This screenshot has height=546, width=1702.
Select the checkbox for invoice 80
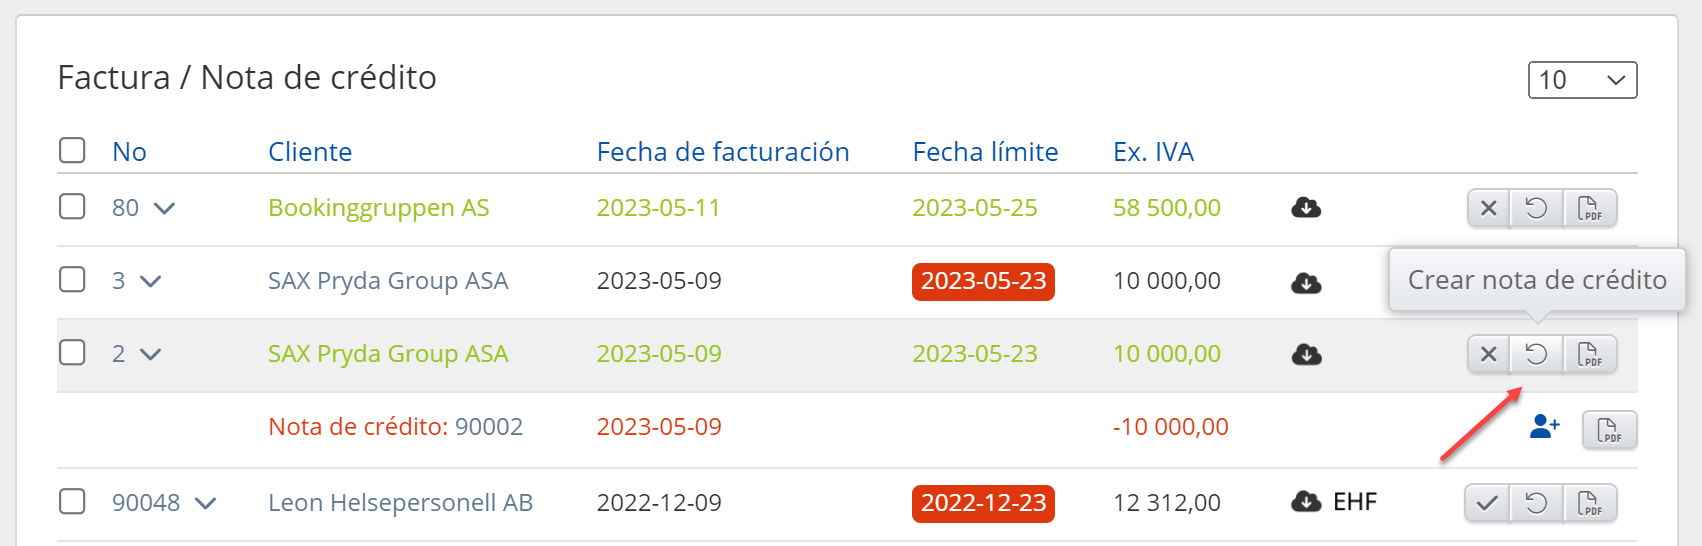click(x=72, y=207)
